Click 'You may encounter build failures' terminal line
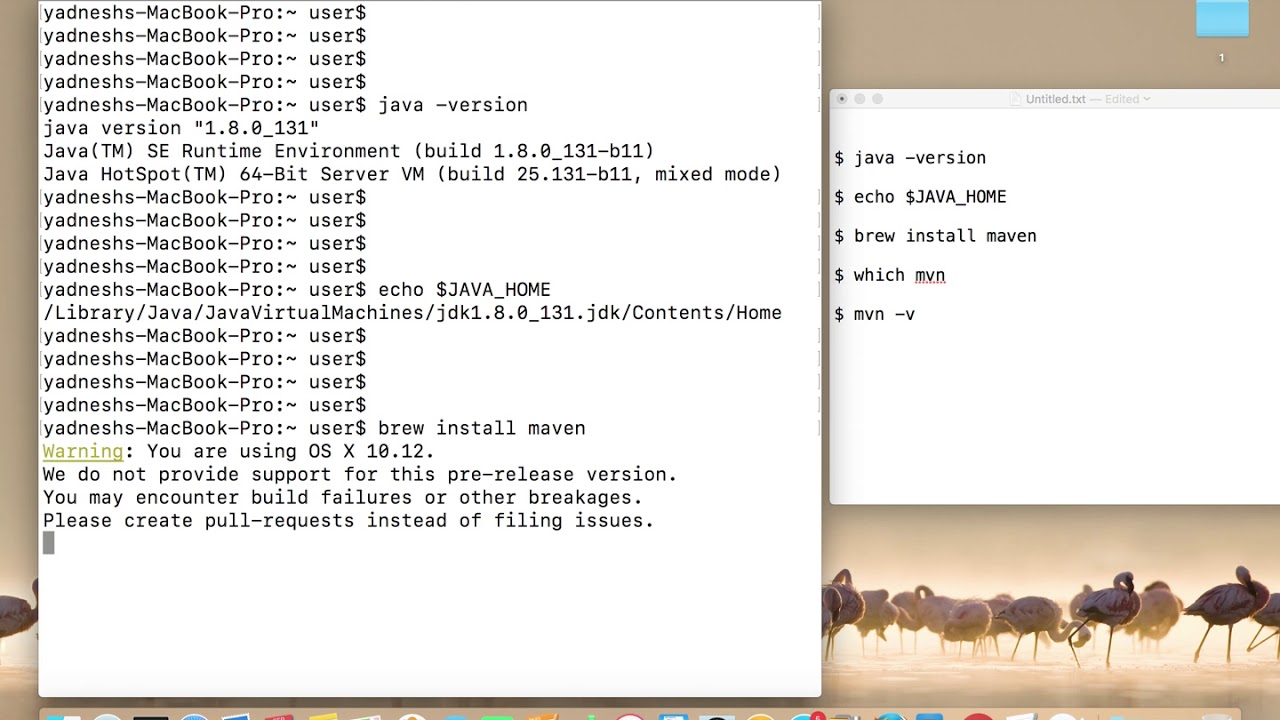1280x720 pixels. pyautogui.click(x=343, y=497)
